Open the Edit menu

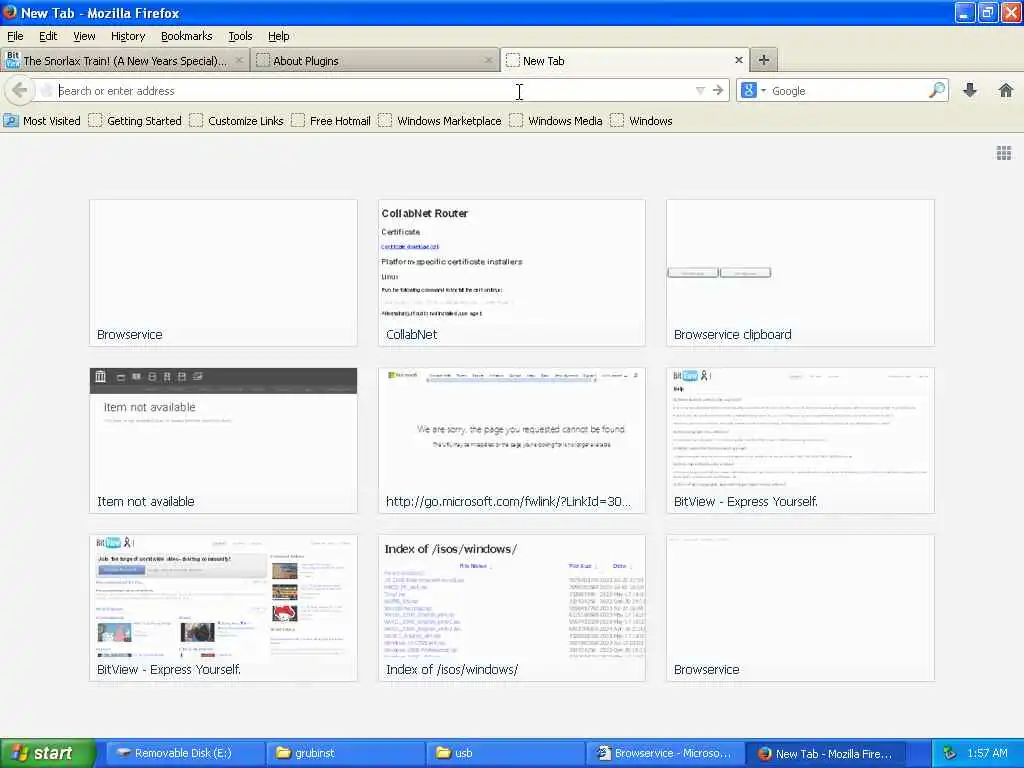(x=48, y=36)
